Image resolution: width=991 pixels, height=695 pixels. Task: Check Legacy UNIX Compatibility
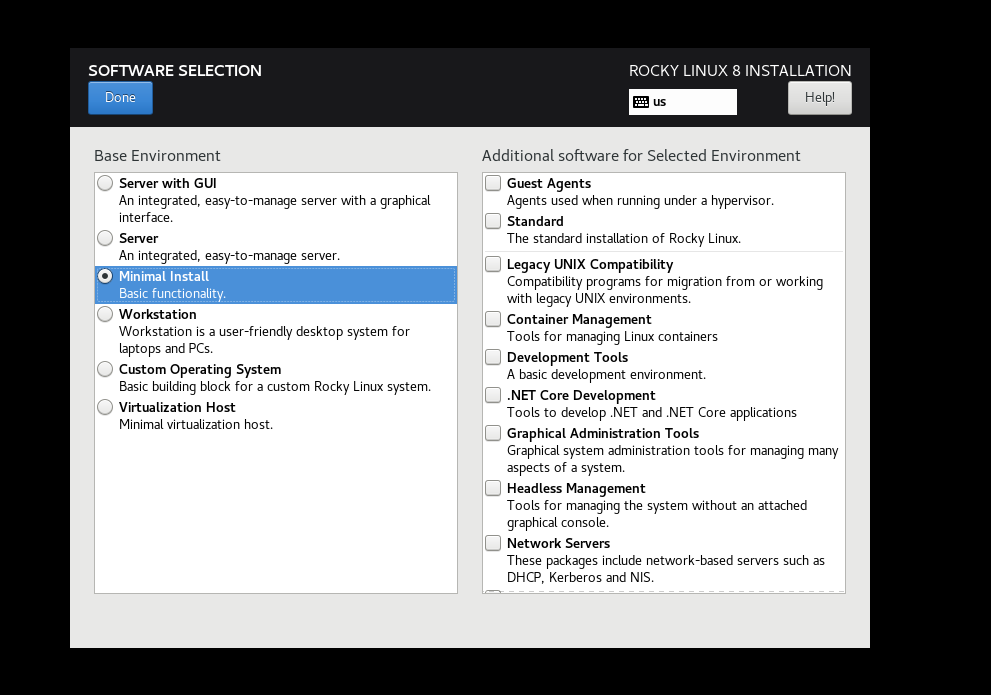(493, 264)
